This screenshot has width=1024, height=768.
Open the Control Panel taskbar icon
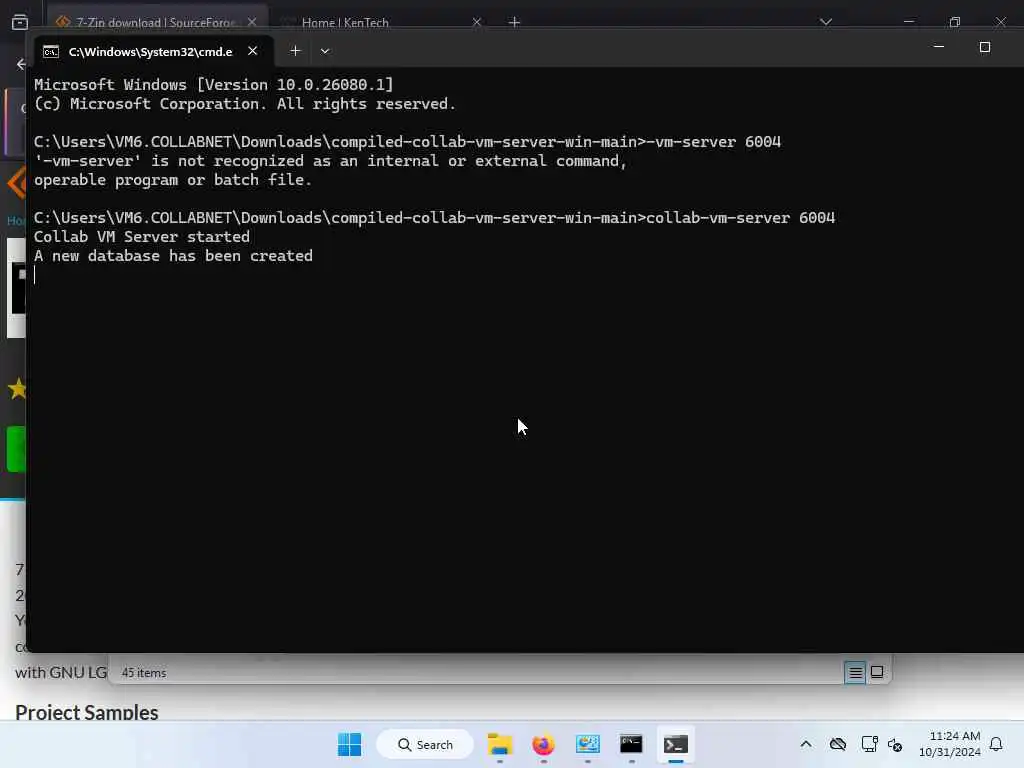point(588,744)
